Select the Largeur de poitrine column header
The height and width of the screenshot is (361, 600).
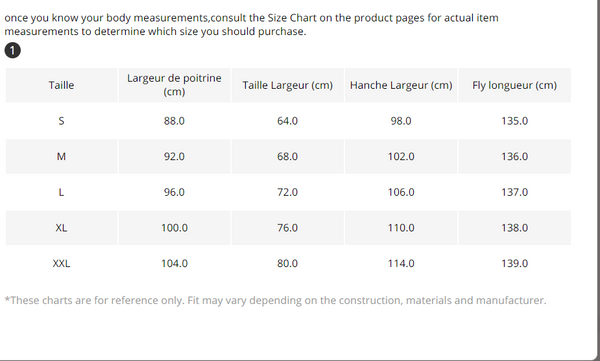(174, 85)
